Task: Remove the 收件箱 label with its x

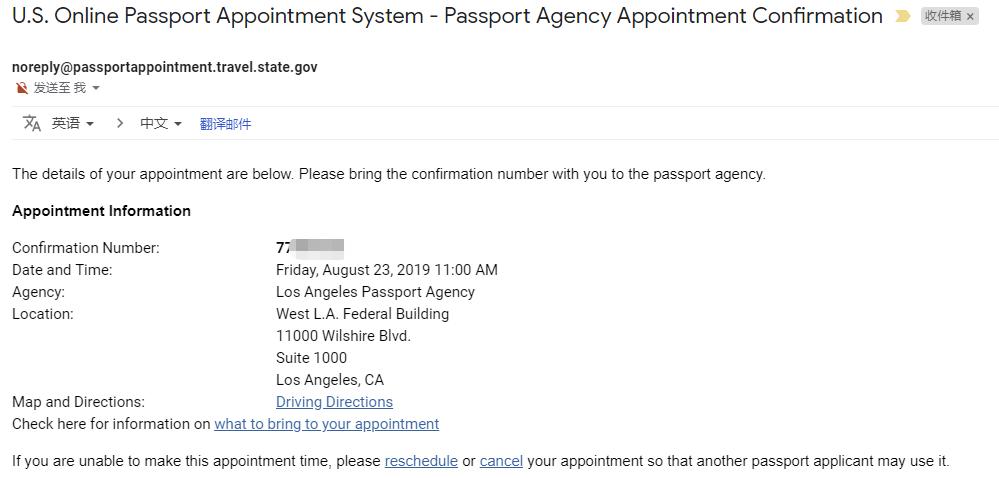Action: click(970, 17)
